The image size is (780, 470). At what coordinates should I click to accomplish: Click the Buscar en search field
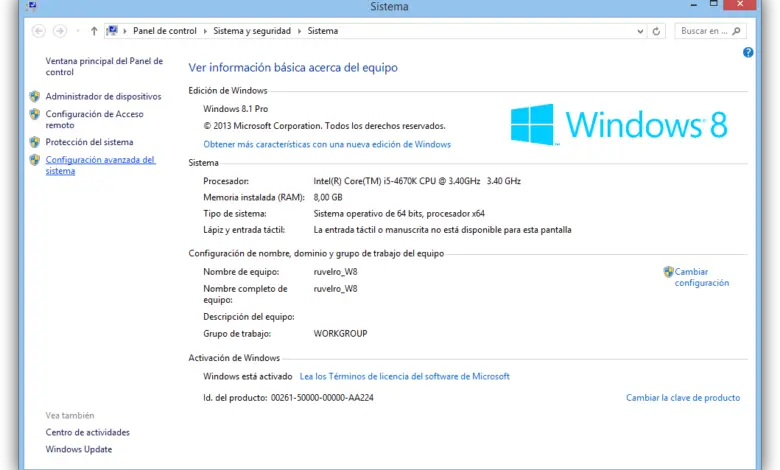[x=710, y=31]
